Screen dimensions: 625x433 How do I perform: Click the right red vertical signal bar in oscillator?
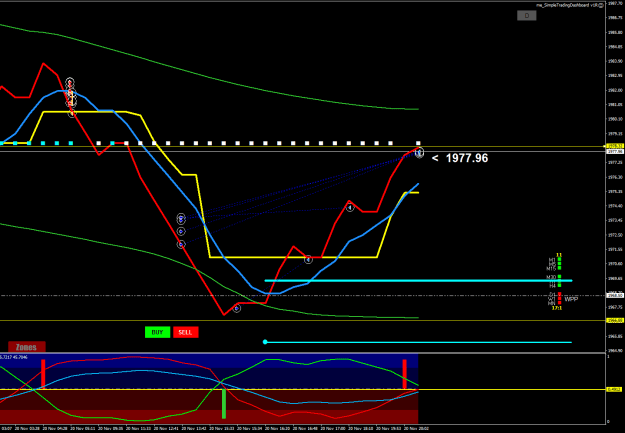pyautogui.click(x=405, y=374)
